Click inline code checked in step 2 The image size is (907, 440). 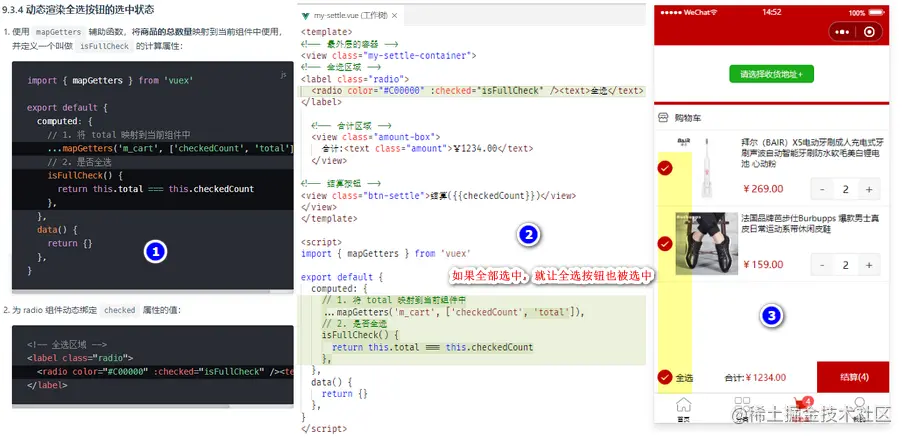coord(120,310)
